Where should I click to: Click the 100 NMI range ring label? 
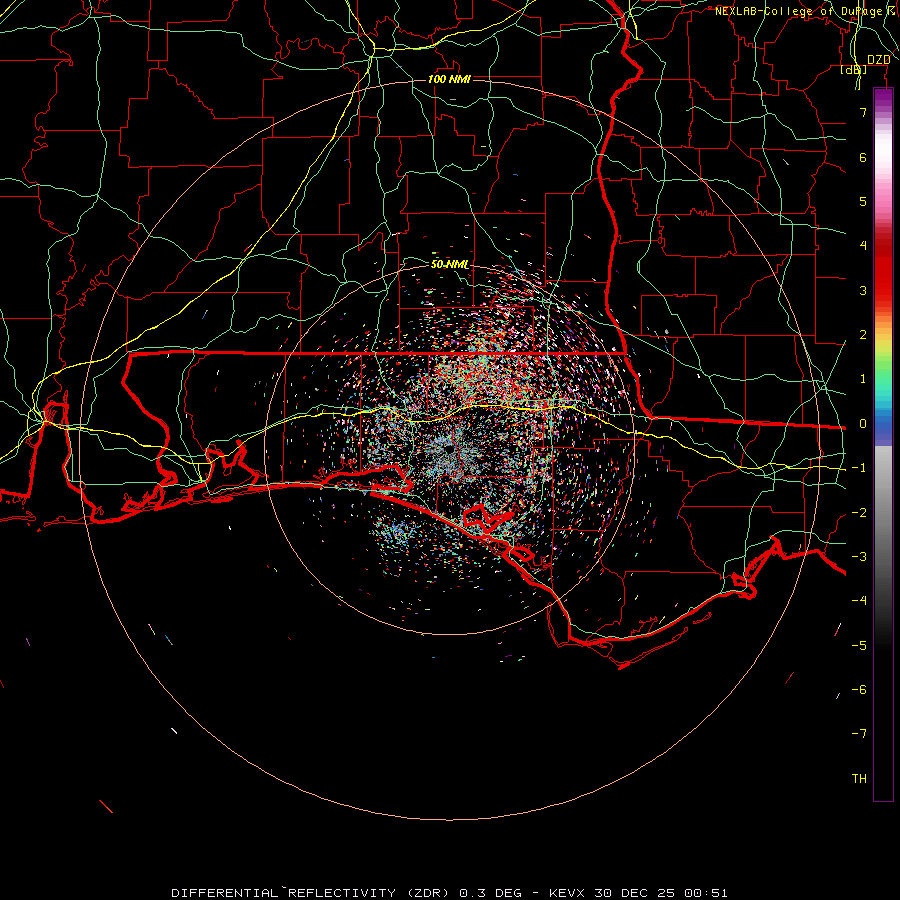(449, 79)
